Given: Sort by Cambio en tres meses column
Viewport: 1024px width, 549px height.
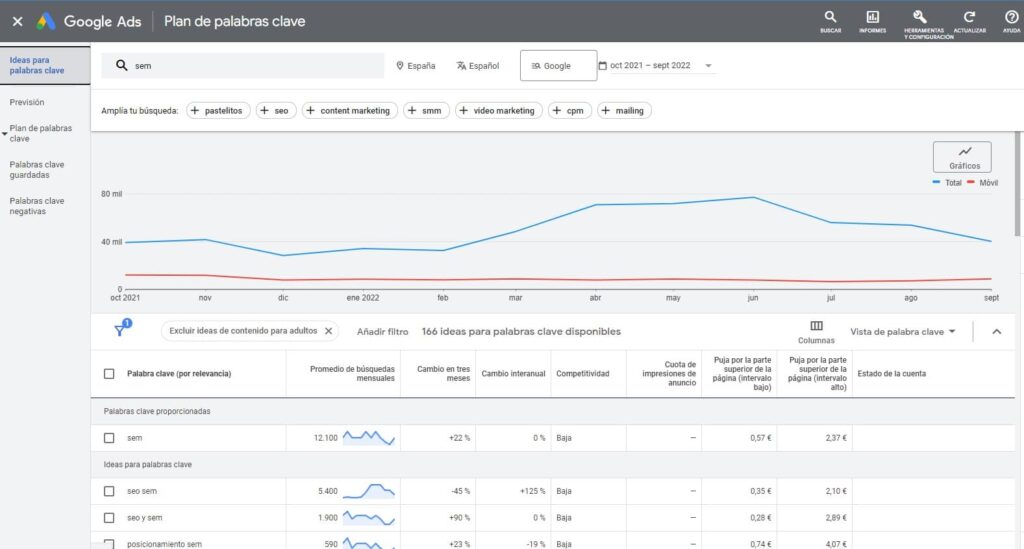Looking at the screenshot, I should pyautogui.click(x=443, y=374).
